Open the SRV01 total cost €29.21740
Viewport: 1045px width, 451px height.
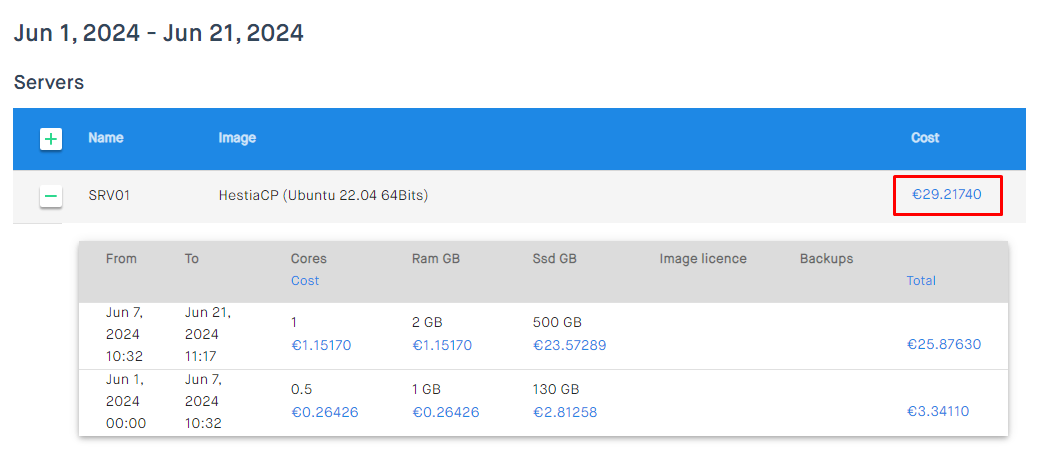946,195
